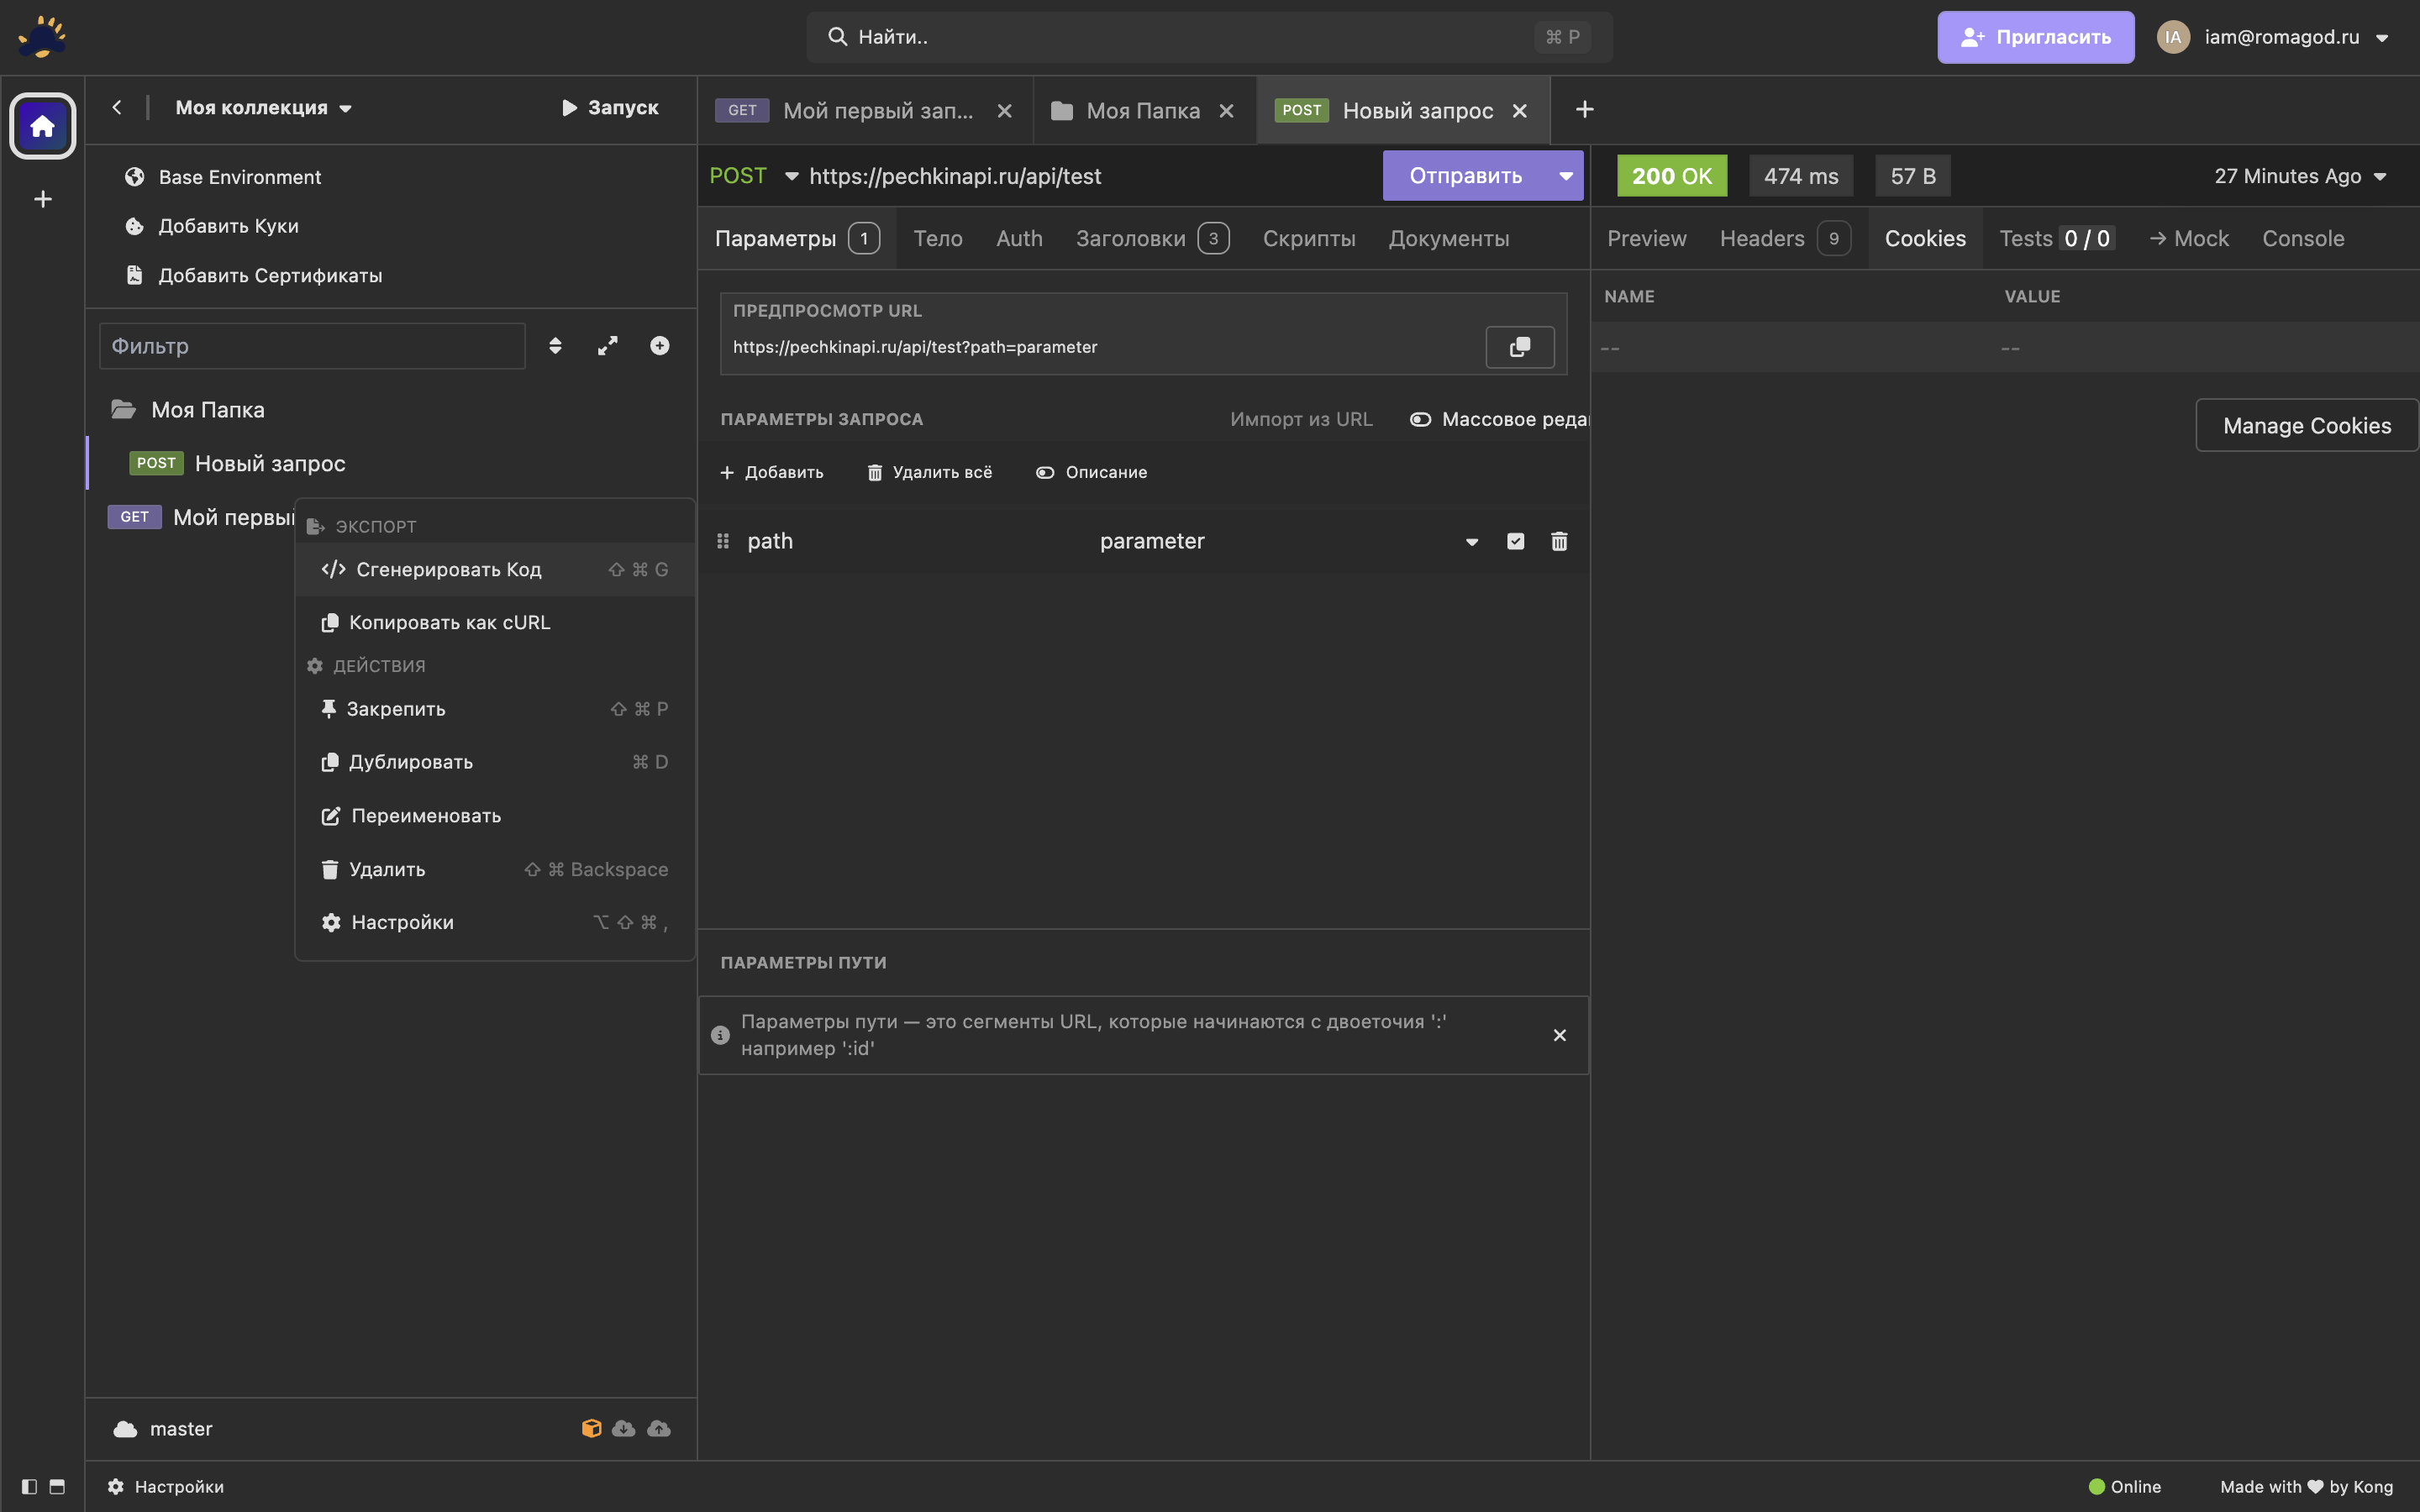This screenshot has height=1512, width=2420.
Task: Uncheck the path parameter enabled checkbox
Action: coord(1515,541)
